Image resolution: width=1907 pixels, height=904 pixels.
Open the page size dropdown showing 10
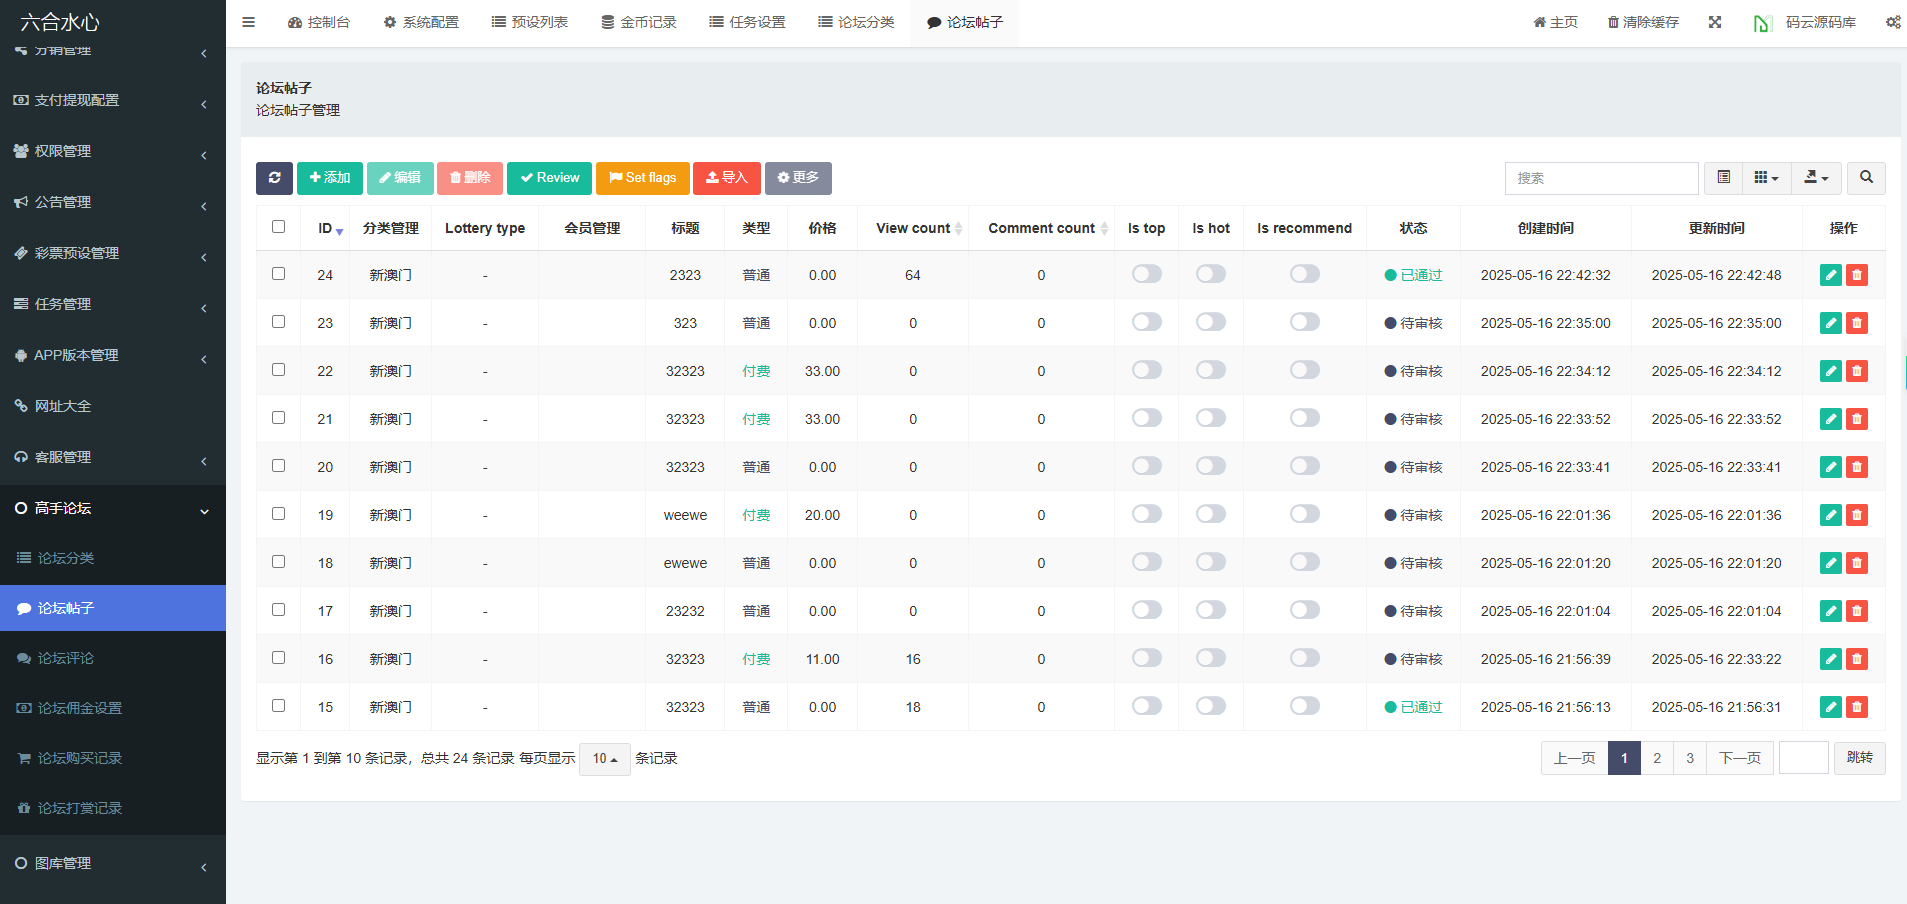point(604,759)
